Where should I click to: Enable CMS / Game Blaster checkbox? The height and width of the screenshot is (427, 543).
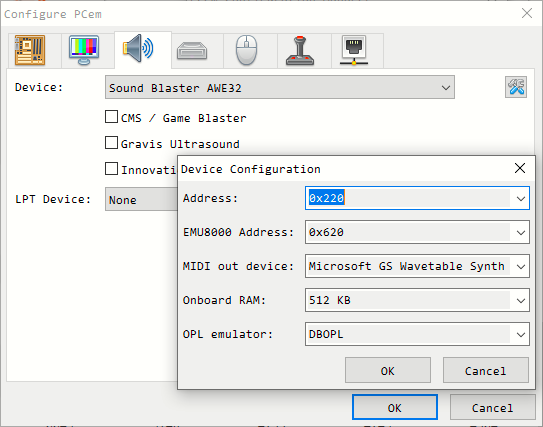[x=111, y=117]
